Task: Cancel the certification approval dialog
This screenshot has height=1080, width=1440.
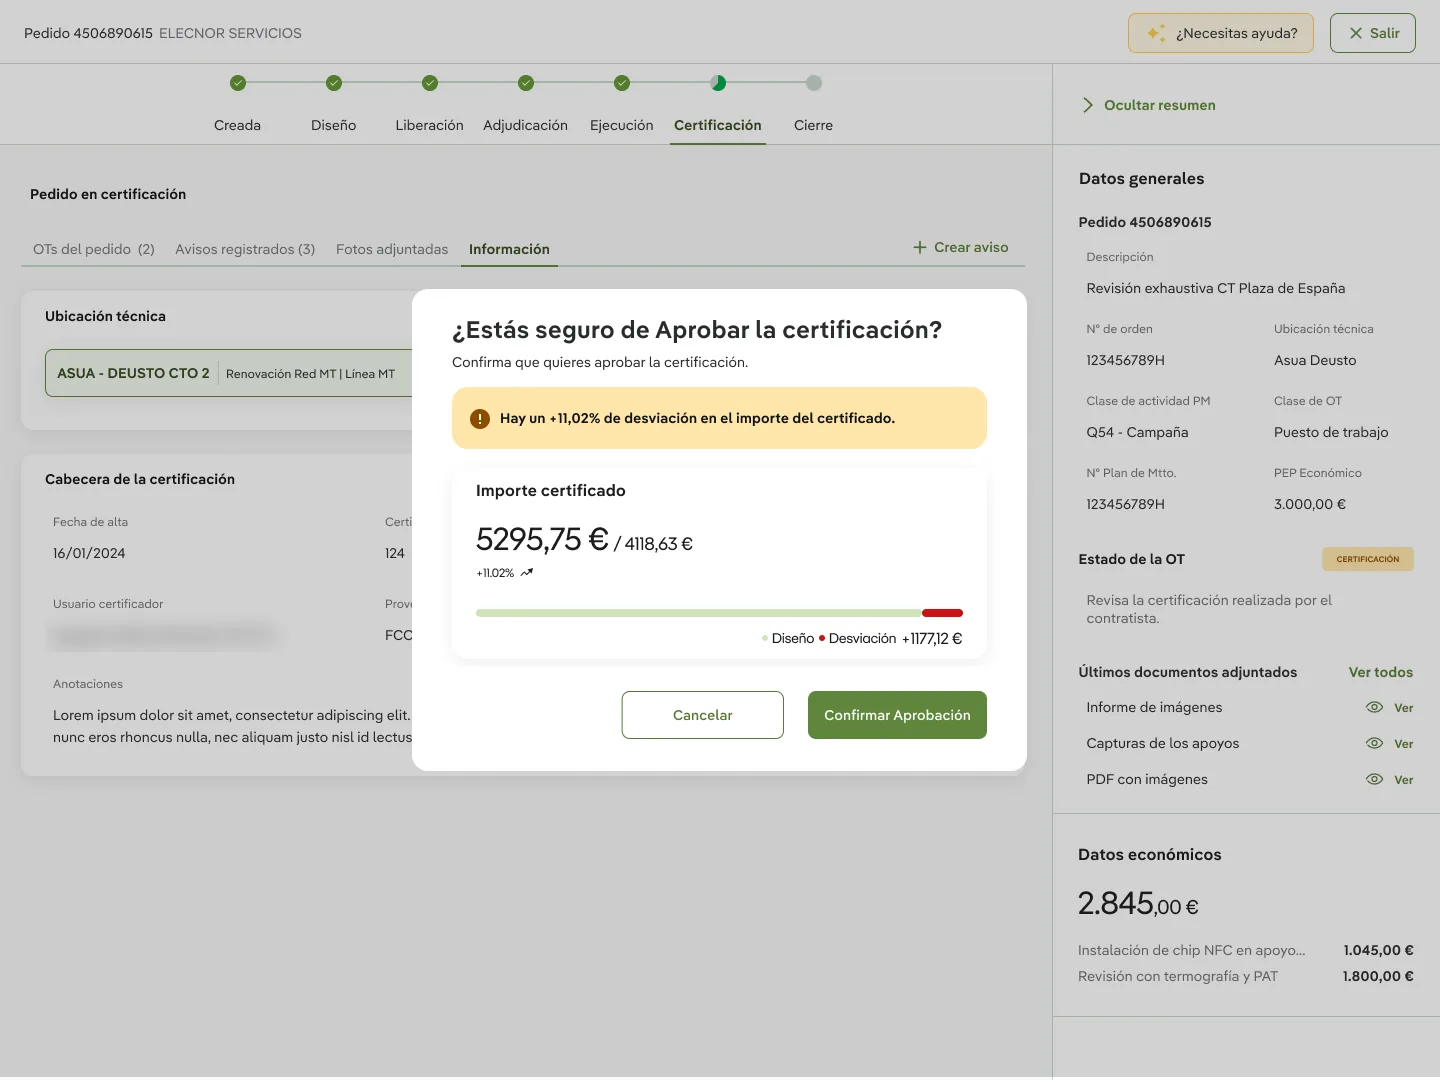Action: 703,715
